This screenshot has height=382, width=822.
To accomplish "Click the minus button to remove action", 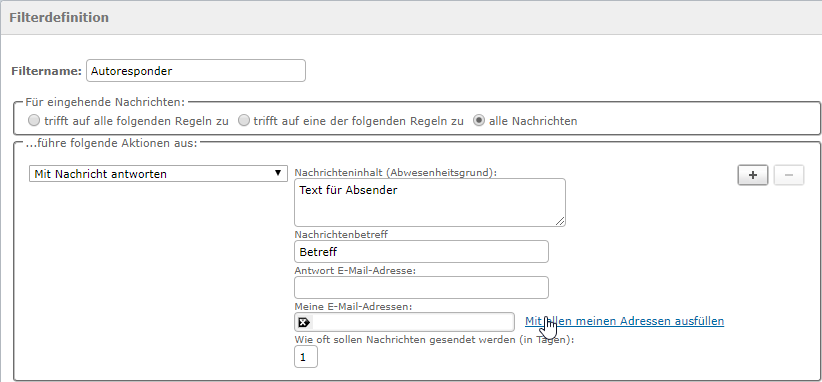I will (788, 176).
